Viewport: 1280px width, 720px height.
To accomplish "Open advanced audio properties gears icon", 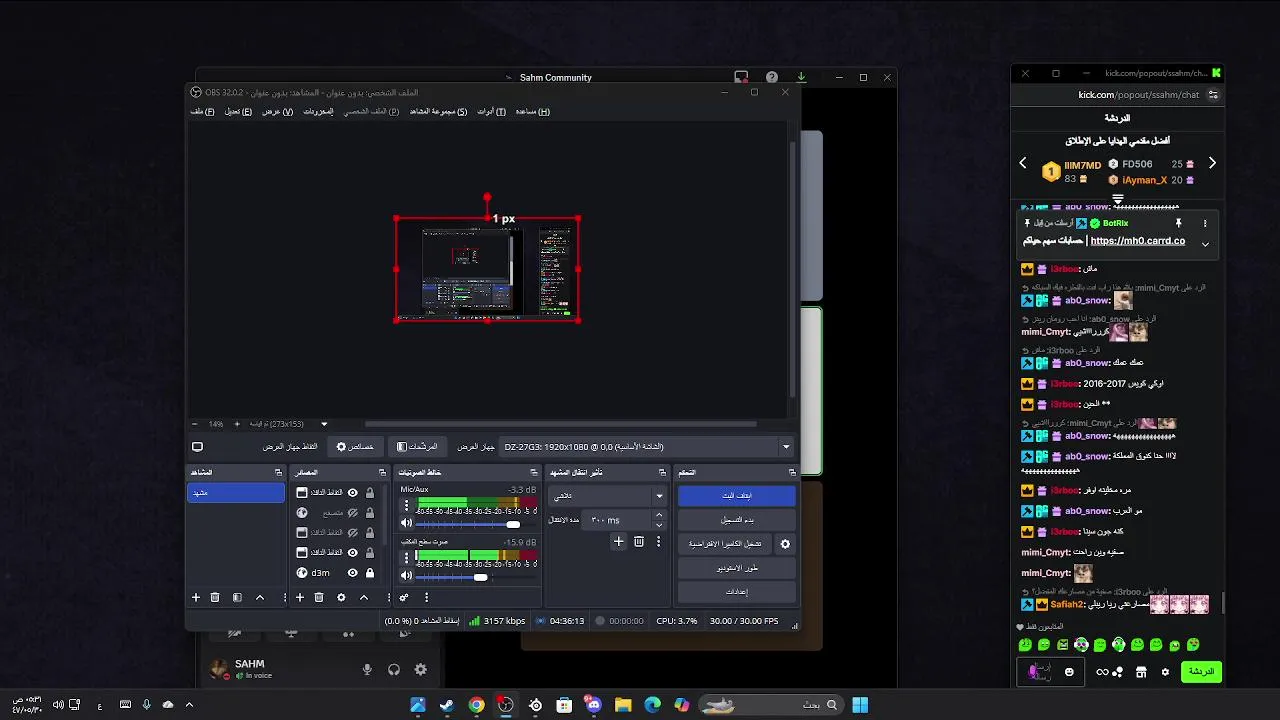I will (404, 597).
